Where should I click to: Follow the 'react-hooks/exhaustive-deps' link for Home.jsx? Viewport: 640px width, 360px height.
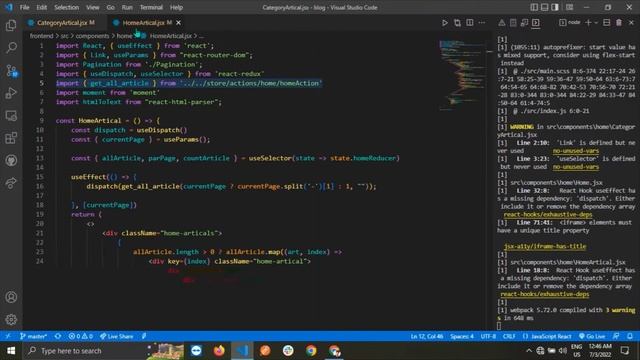coord(548,214)
